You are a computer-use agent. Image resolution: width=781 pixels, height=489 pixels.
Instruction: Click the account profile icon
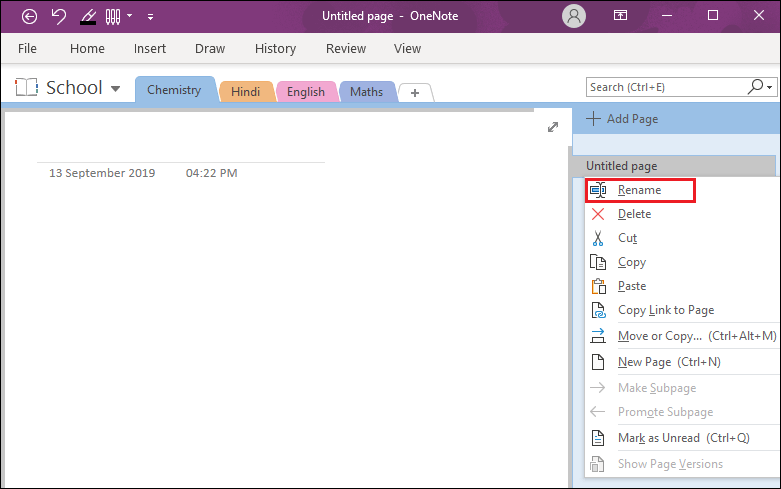click(x=574, y=16)
